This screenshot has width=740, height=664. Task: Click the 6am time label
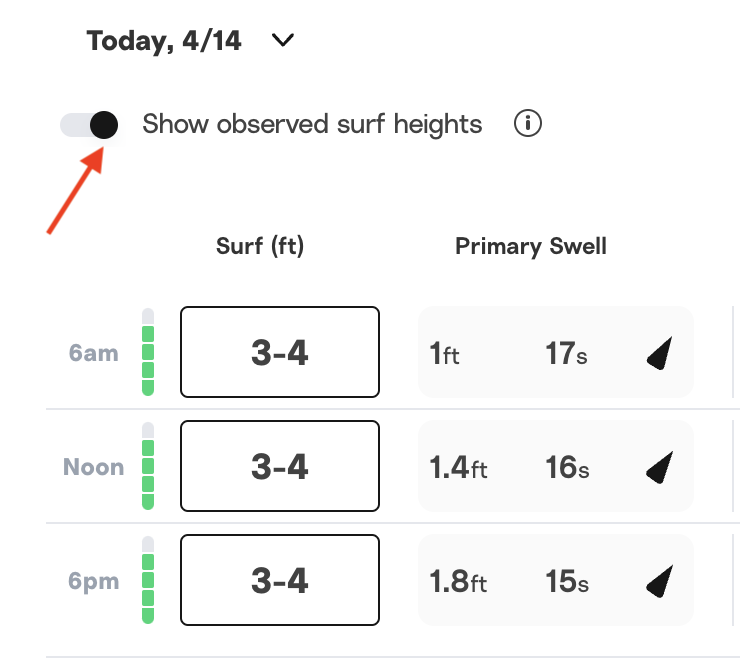[94, 354]
